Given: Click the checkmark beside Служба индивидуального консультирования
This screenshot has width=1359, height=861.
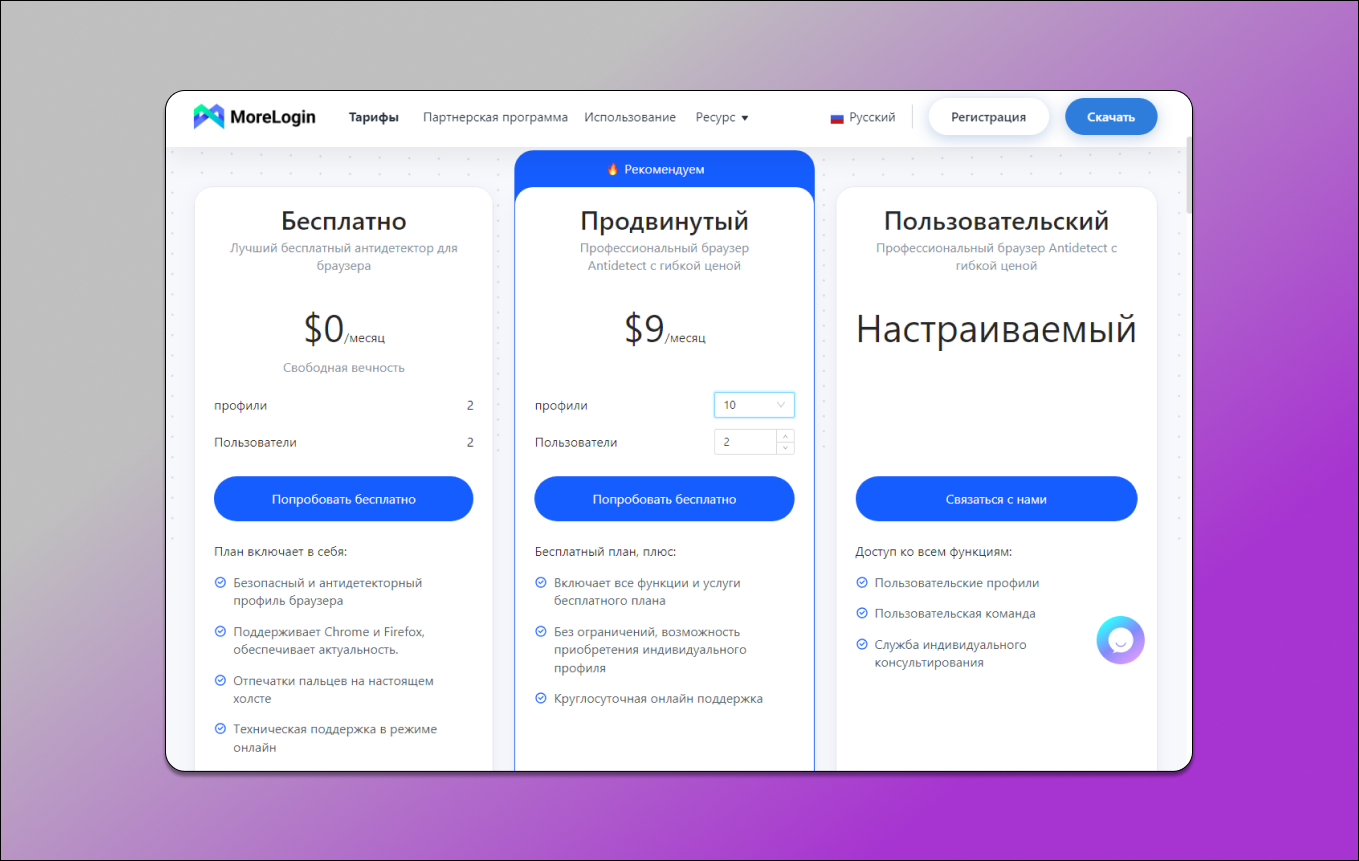Looking at the screenshot, I should [x=863, y=644].
